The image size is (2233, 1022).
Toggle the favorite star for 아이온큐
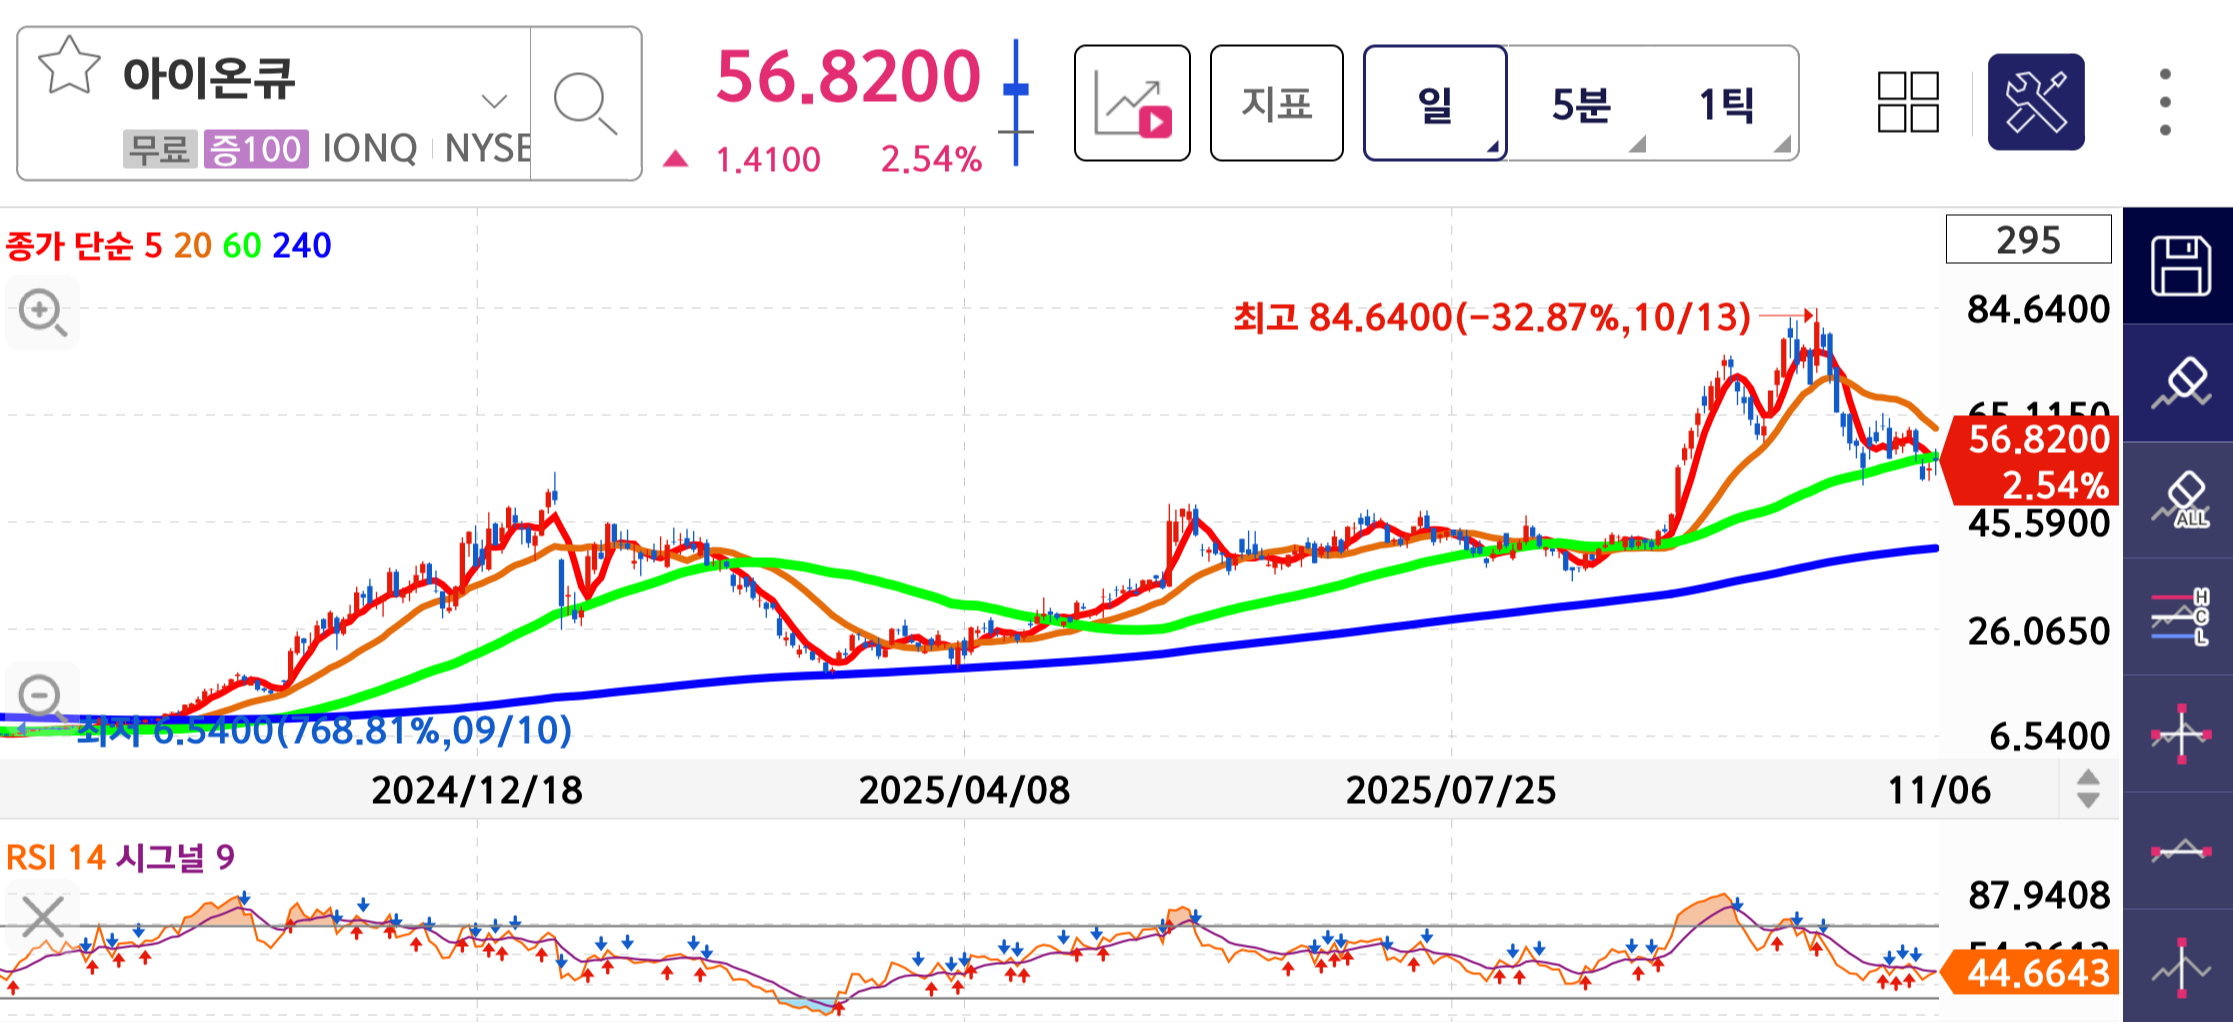click(x=68, y=68)
